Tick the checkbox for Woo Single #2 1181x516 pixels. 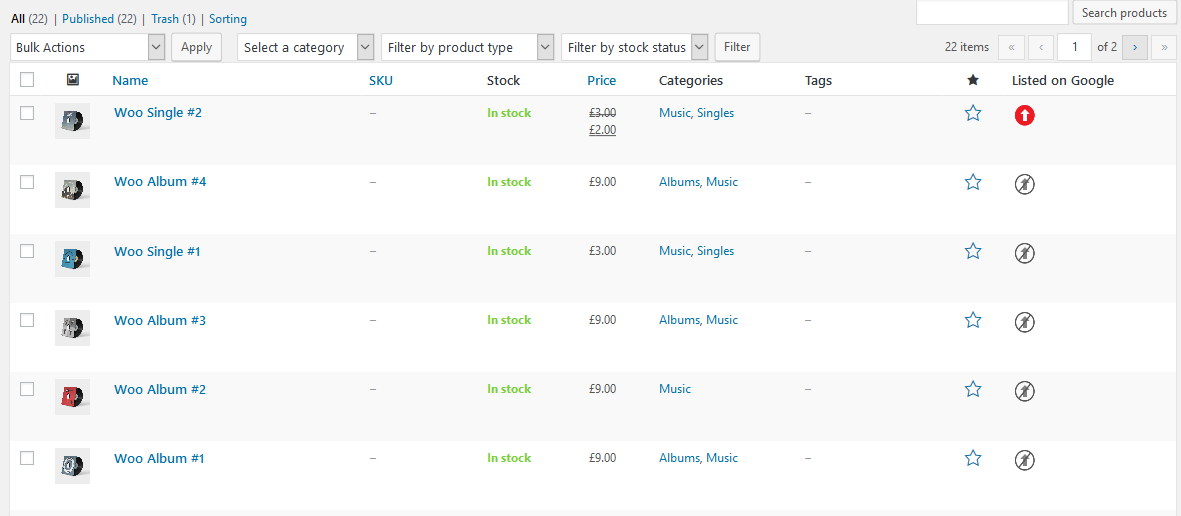pos(27,113)
